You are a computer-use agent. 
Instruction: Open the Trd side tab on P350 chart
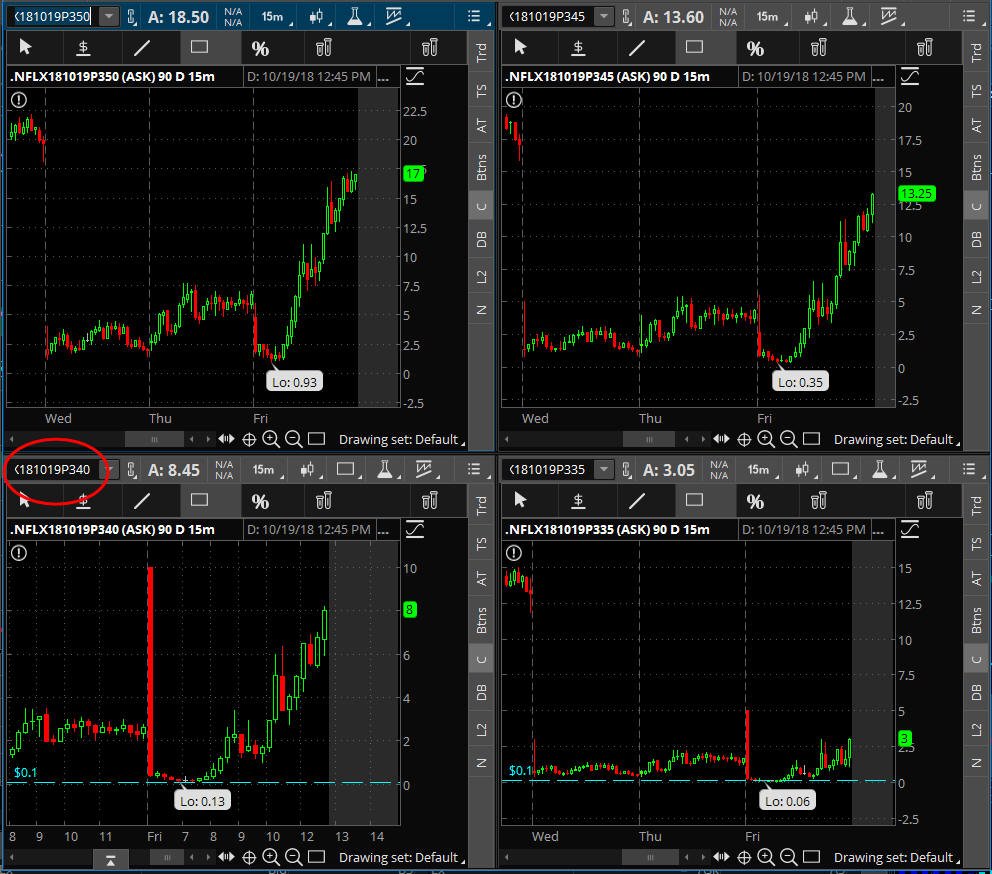[x=481, y=53]
